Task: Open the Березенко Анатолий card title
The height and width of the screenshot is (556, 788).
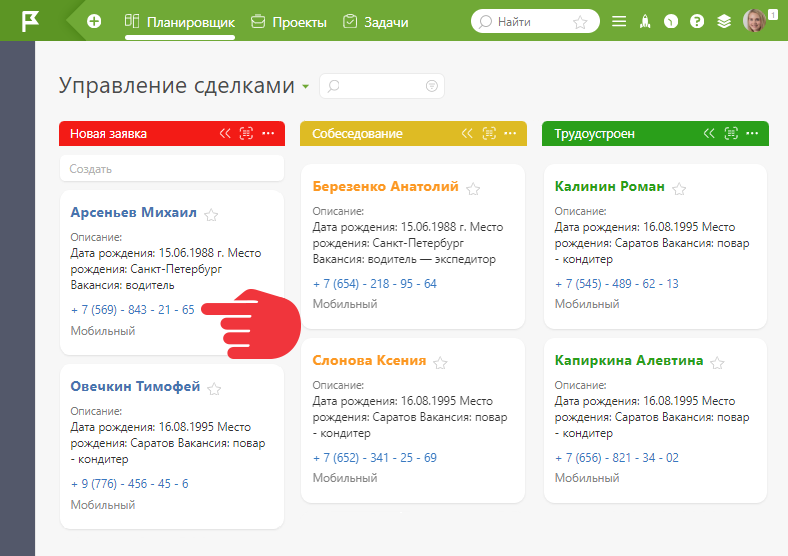Action: [385, 186]
